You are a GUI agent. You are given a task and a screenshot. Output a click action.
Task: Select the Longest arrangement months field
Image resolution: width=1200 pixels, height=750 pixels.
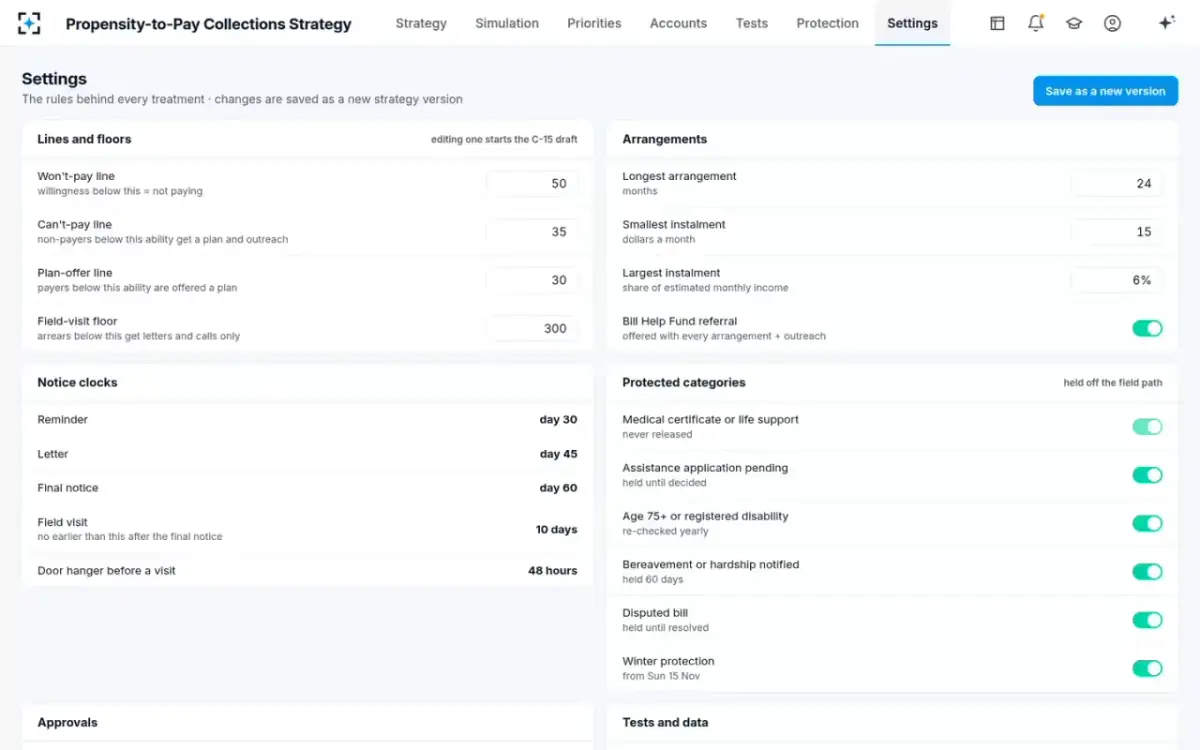(1117, 183)
